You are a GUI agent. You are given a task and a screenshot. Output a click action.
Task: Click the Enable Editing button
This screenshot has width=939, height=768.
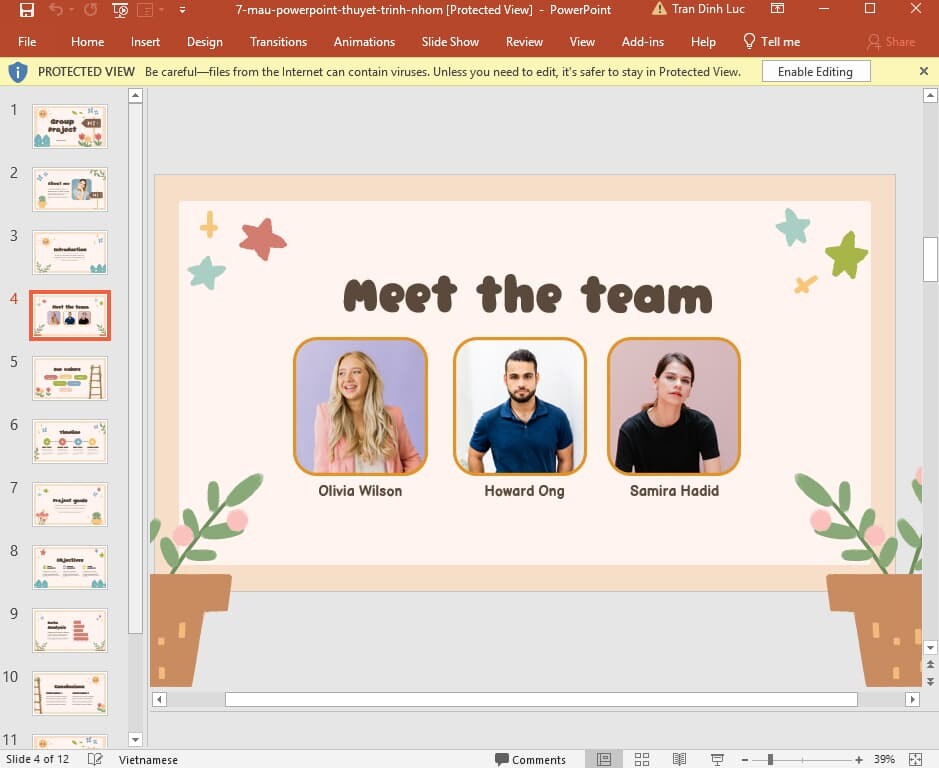(817, 71)
